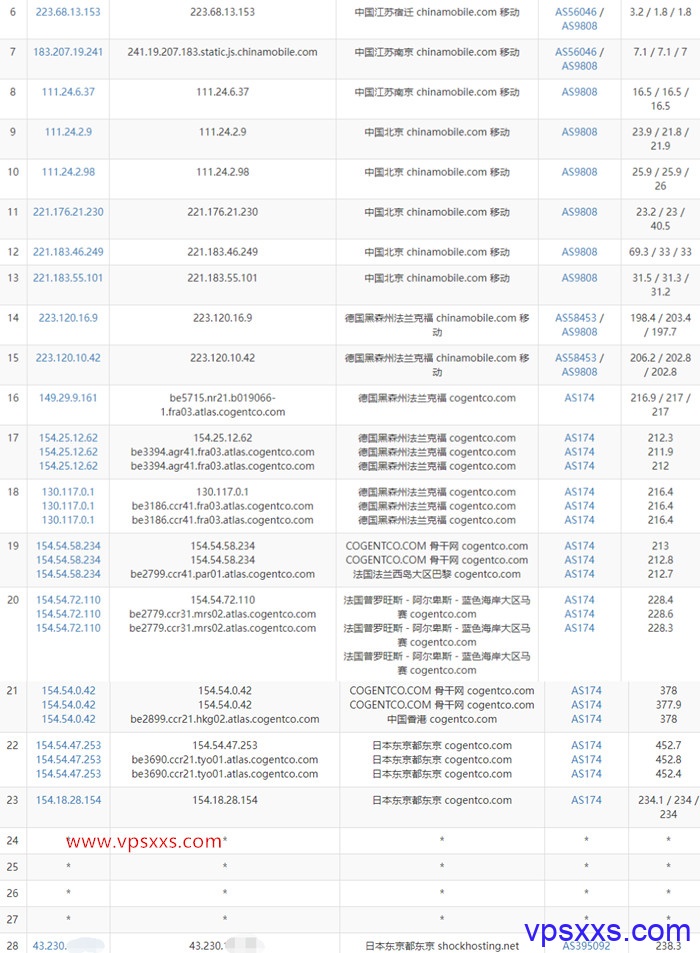Click AS9808 link in hop 11 row

579,212
